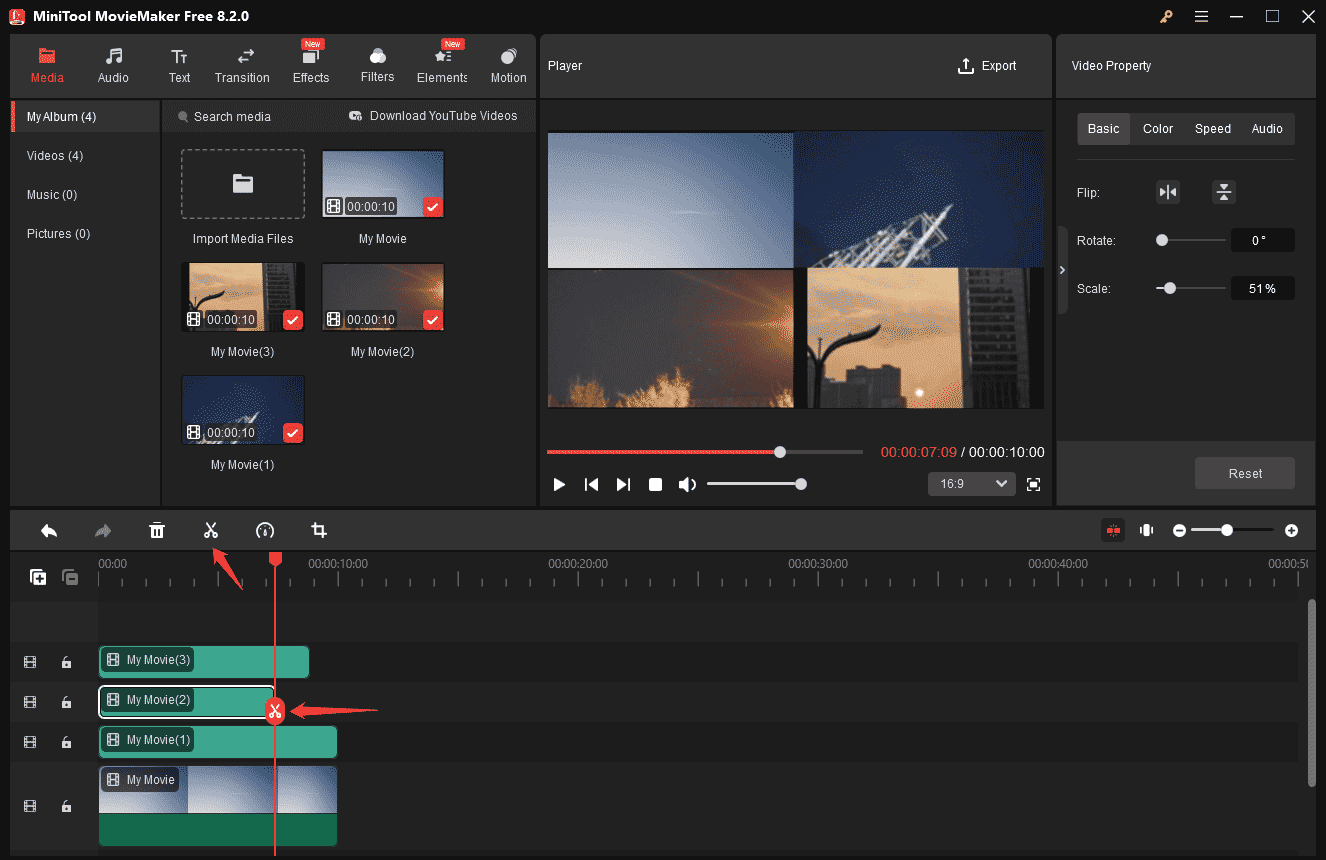Image resolution: width=1326 pixels, height=860 pixels.
Task: Open the Text tab
Action: click(x=179, y=65)
